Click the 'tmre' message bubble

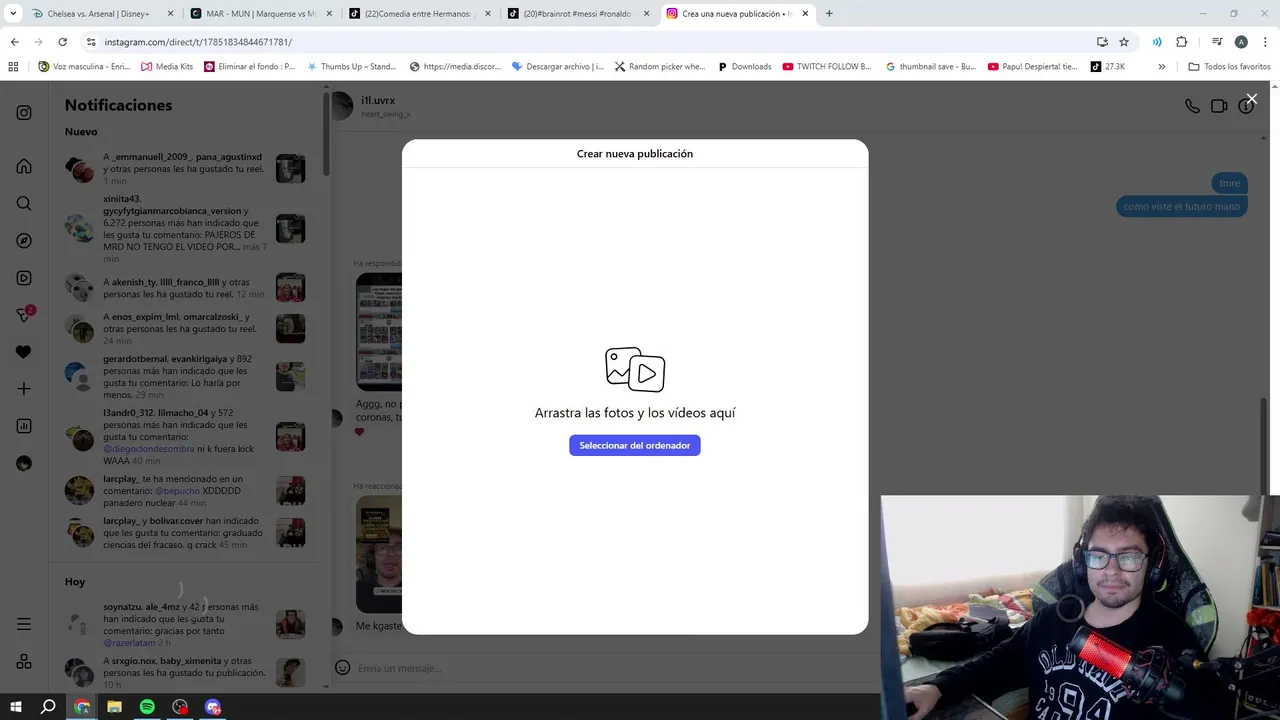click(1229, 183)
